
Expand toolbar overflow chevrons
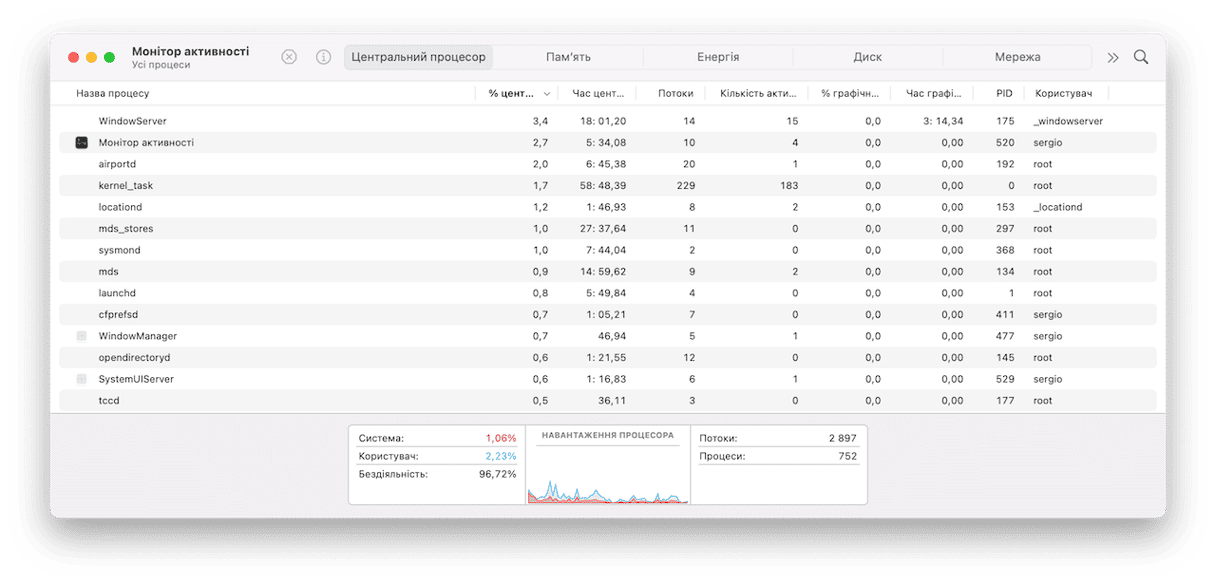click(x=1113, y=57)
